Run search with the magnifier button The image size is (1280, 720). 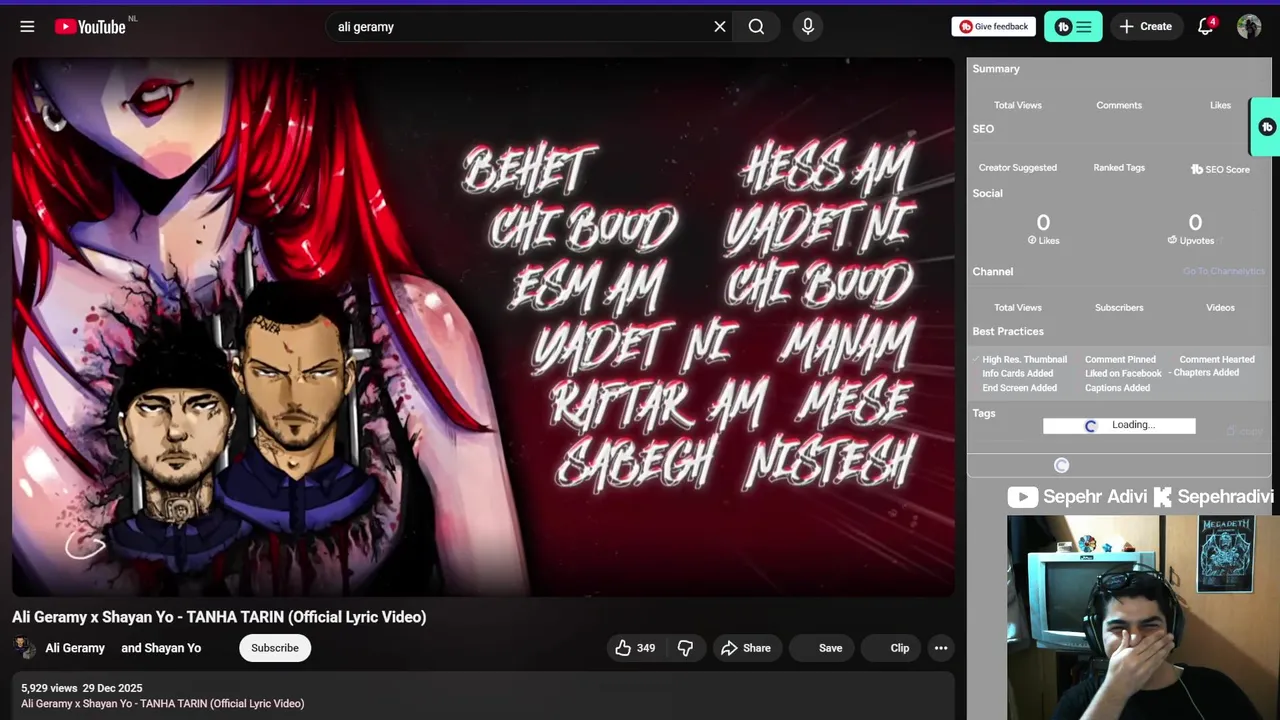coord(756,27)
